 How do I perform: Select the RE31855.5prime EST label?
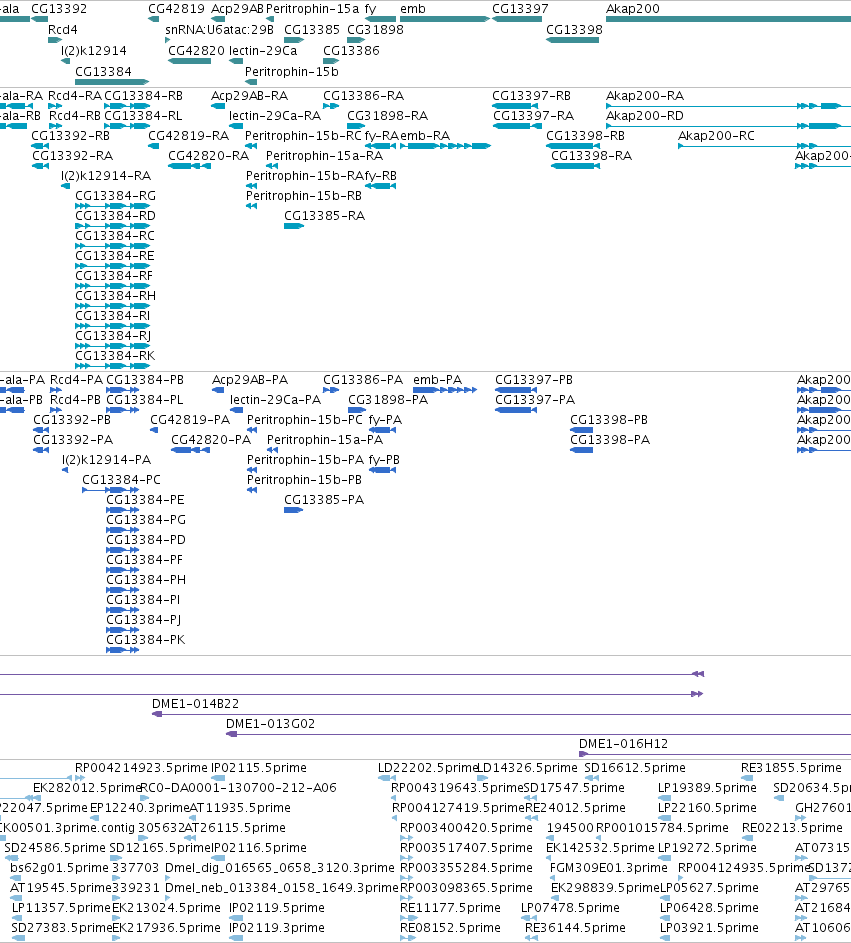[x=791, y=767]
